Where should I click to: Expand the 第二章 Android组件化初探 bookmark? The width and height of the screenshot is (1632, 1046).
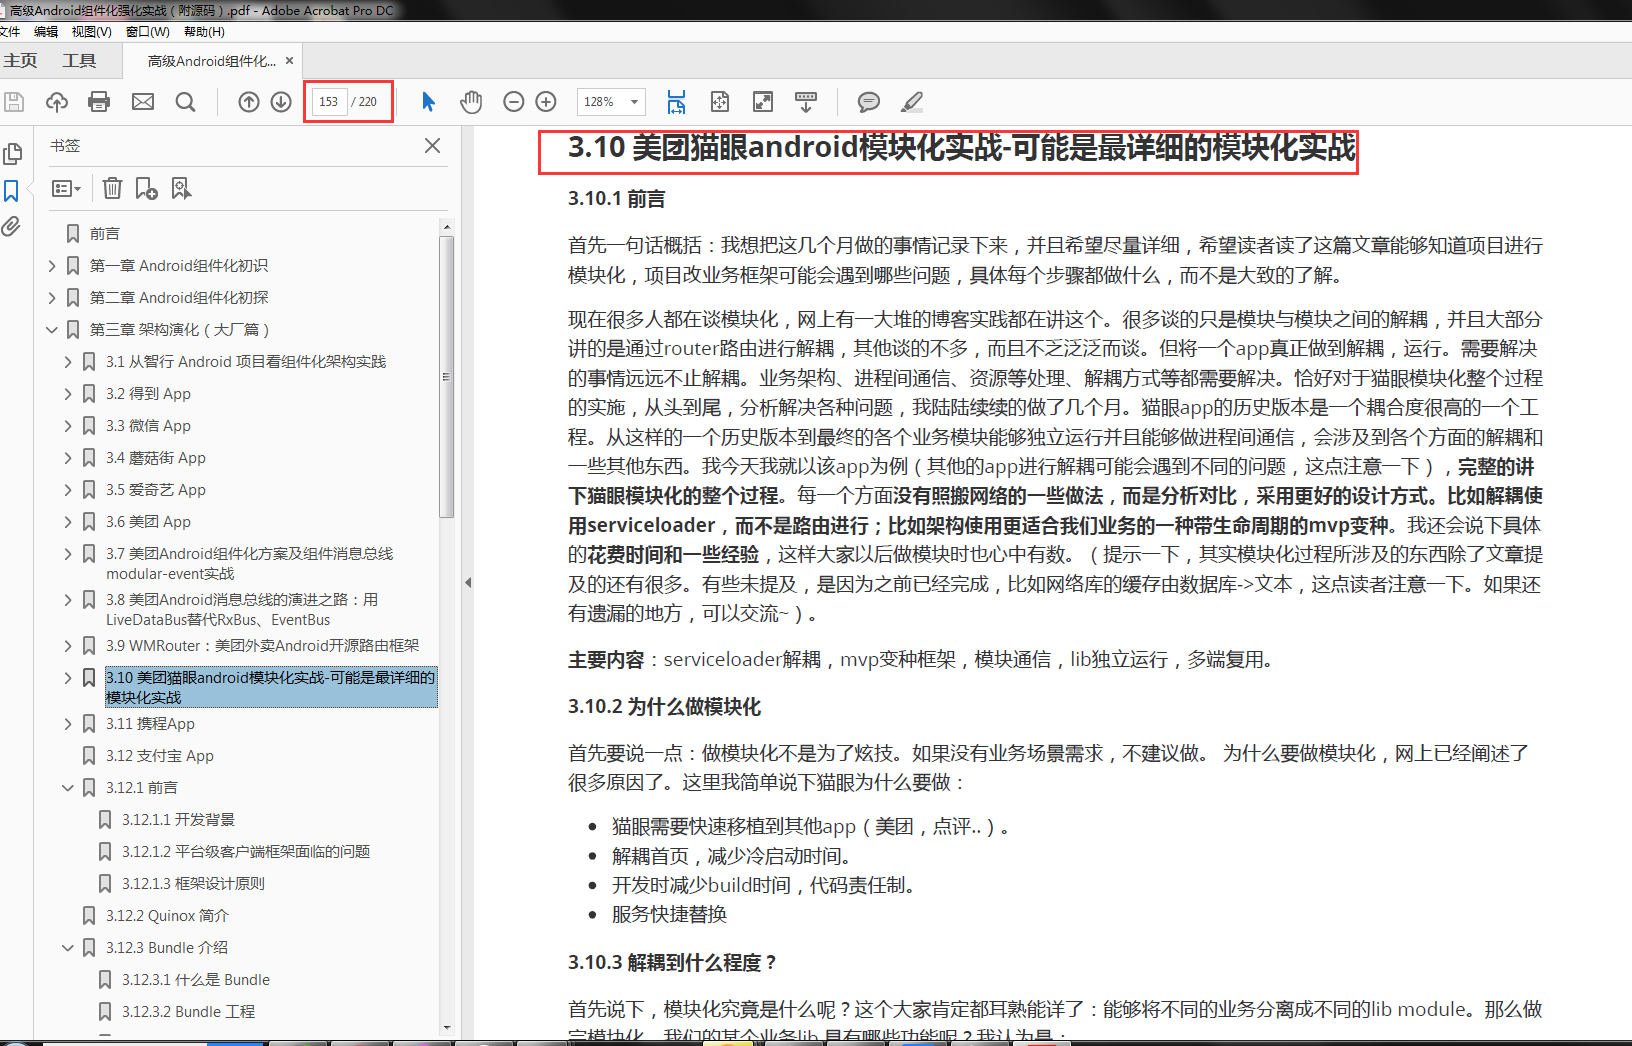pos(52,298)
